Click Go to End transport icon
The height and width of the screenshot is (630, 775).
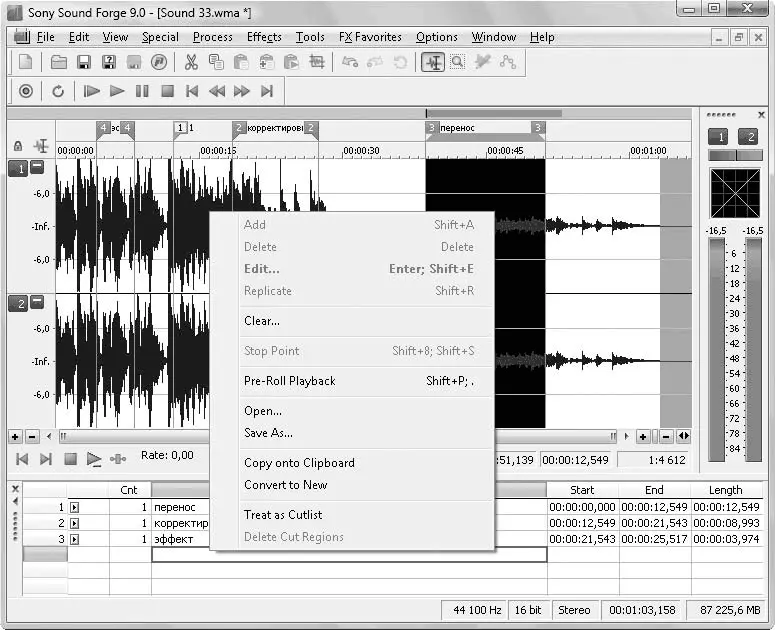[267, 91]
